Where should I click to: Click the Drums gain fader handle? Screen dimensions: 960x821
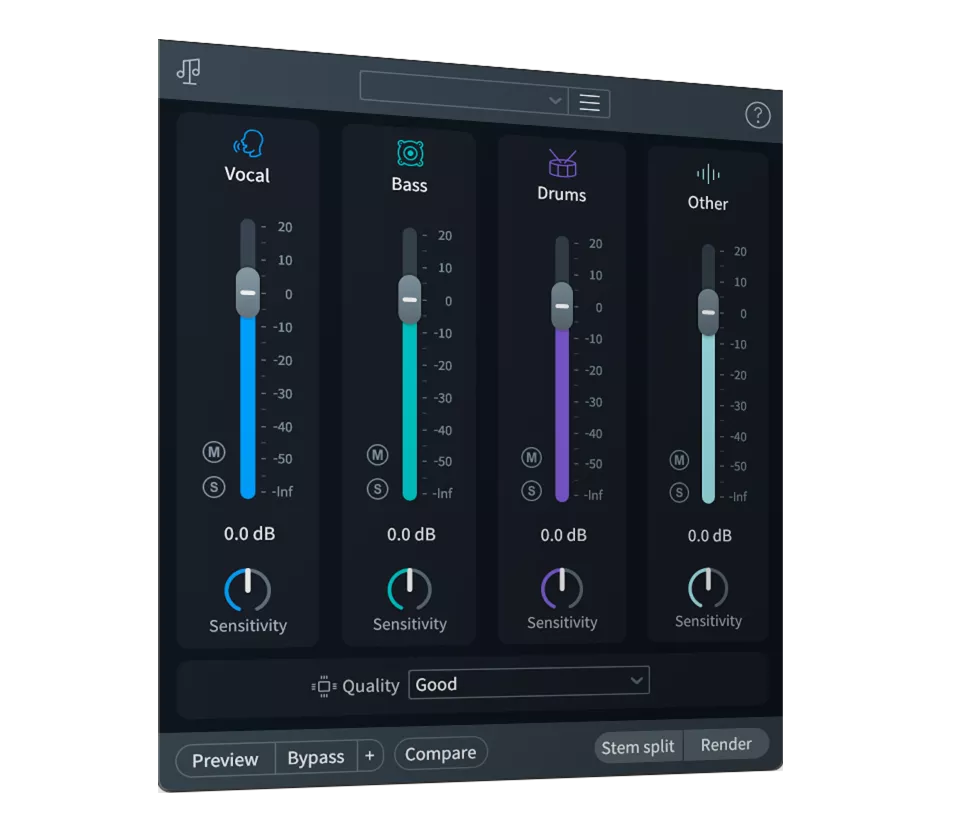tap(562, 306)
